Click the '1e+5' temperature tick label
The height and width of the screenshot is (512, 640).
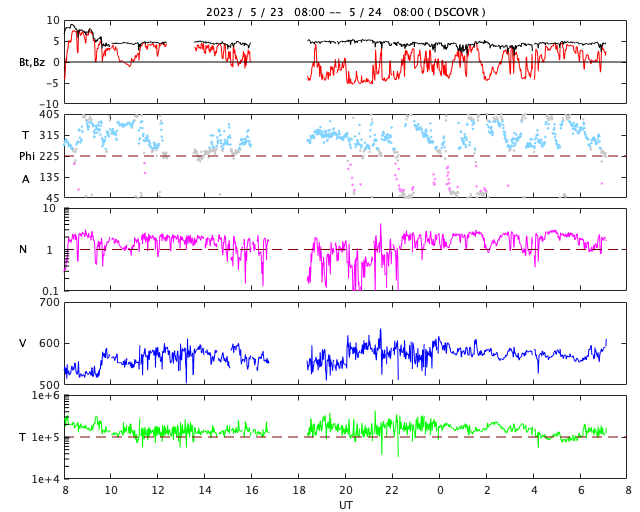coord(46,437)
